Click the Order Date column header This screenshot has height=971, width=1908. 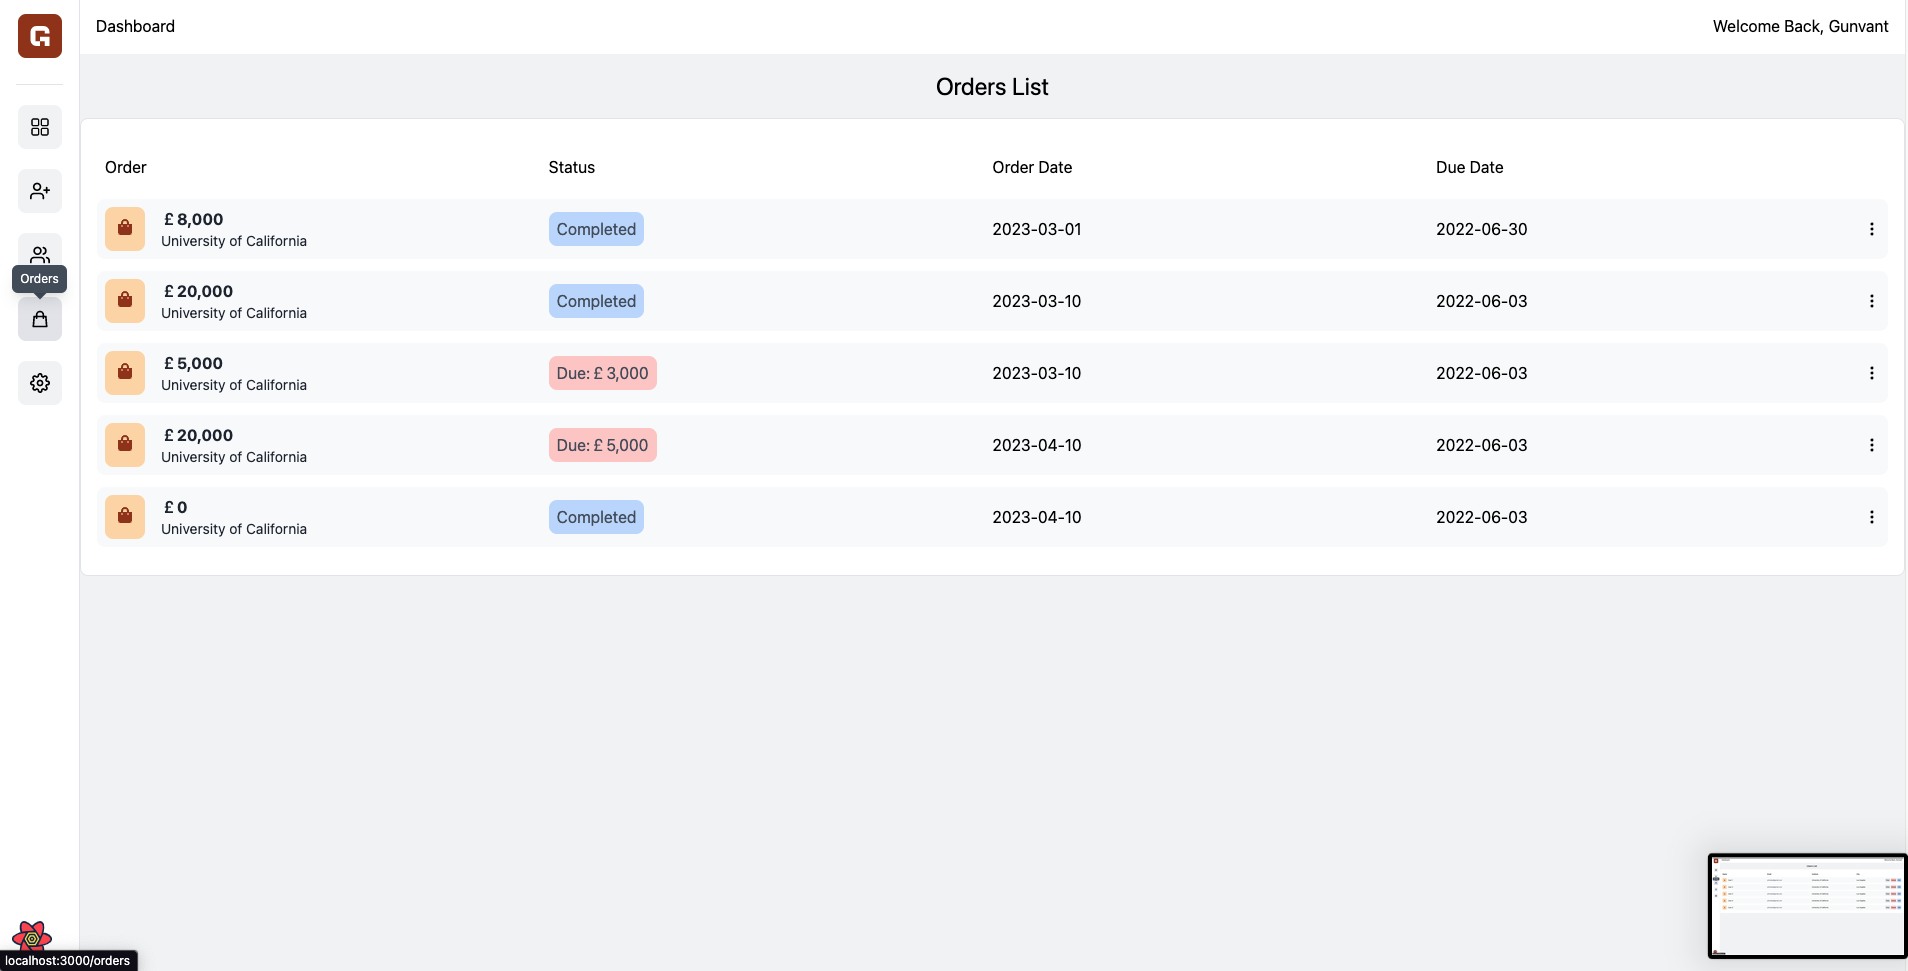point(1032,167)
